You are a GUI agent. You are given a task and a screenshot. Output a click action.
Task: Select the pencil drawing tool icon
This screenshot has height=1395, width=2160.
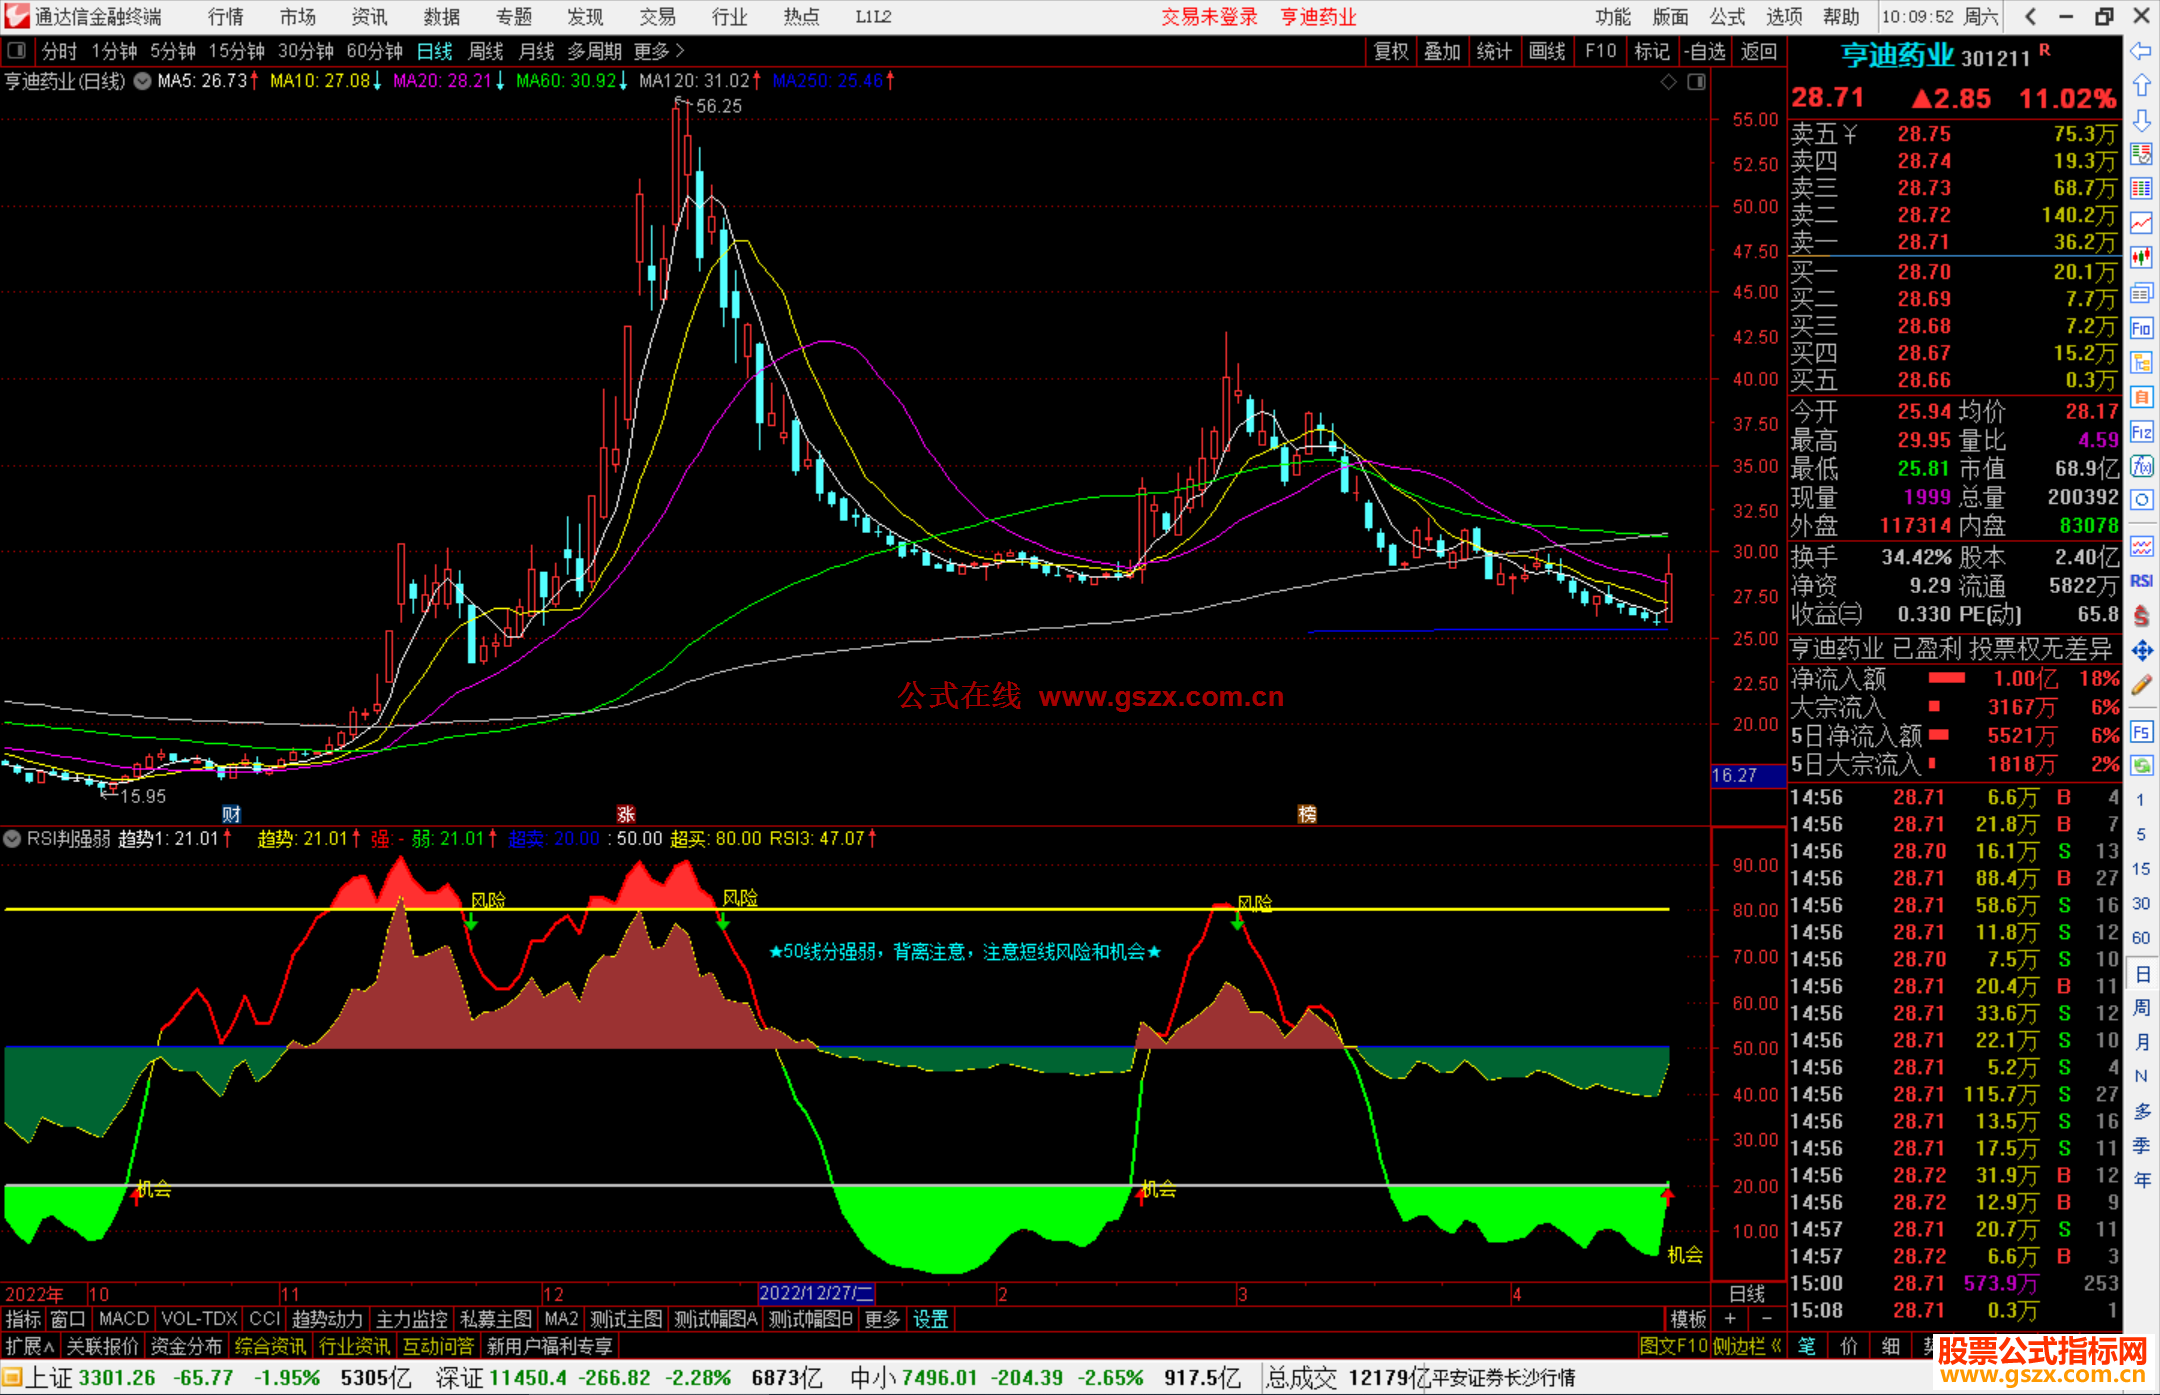(2141, 685)
